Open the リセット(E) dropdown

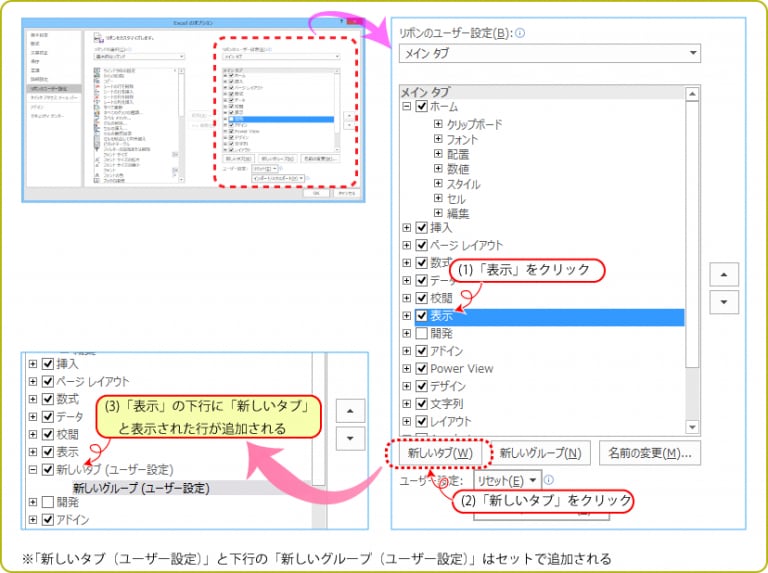coord(508,480)
